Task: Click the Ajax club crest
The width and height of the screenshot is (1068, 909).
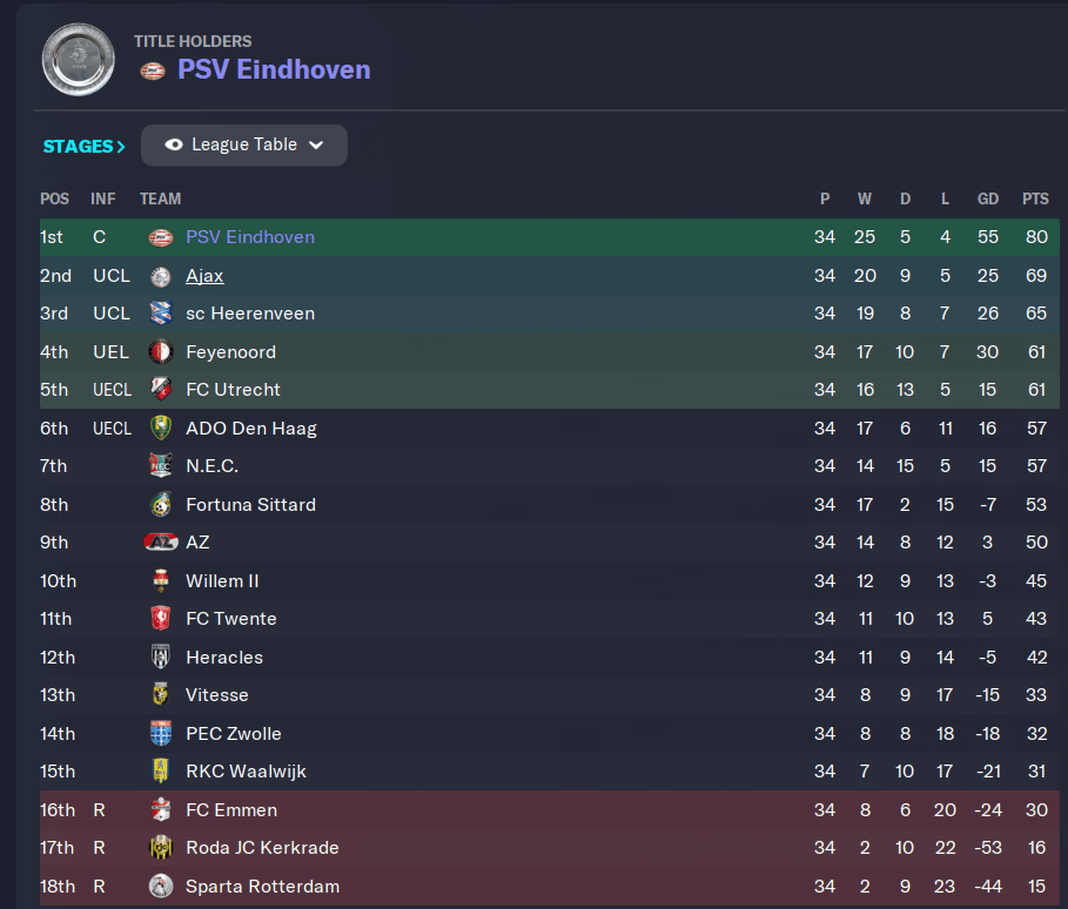Action: (161, 276)
